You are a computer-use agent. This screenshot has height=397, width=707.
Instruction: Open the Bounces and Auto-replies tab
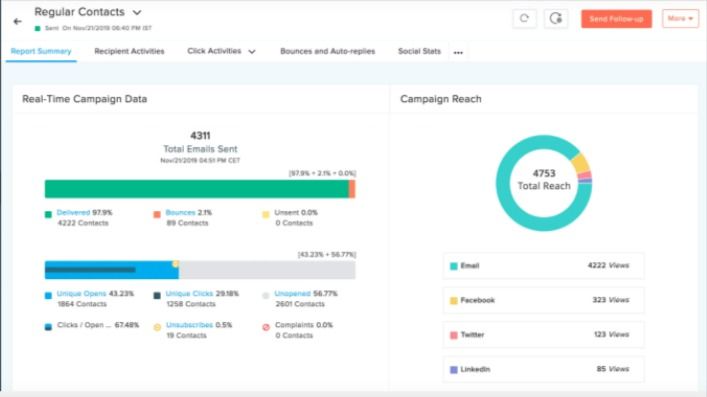328,51
